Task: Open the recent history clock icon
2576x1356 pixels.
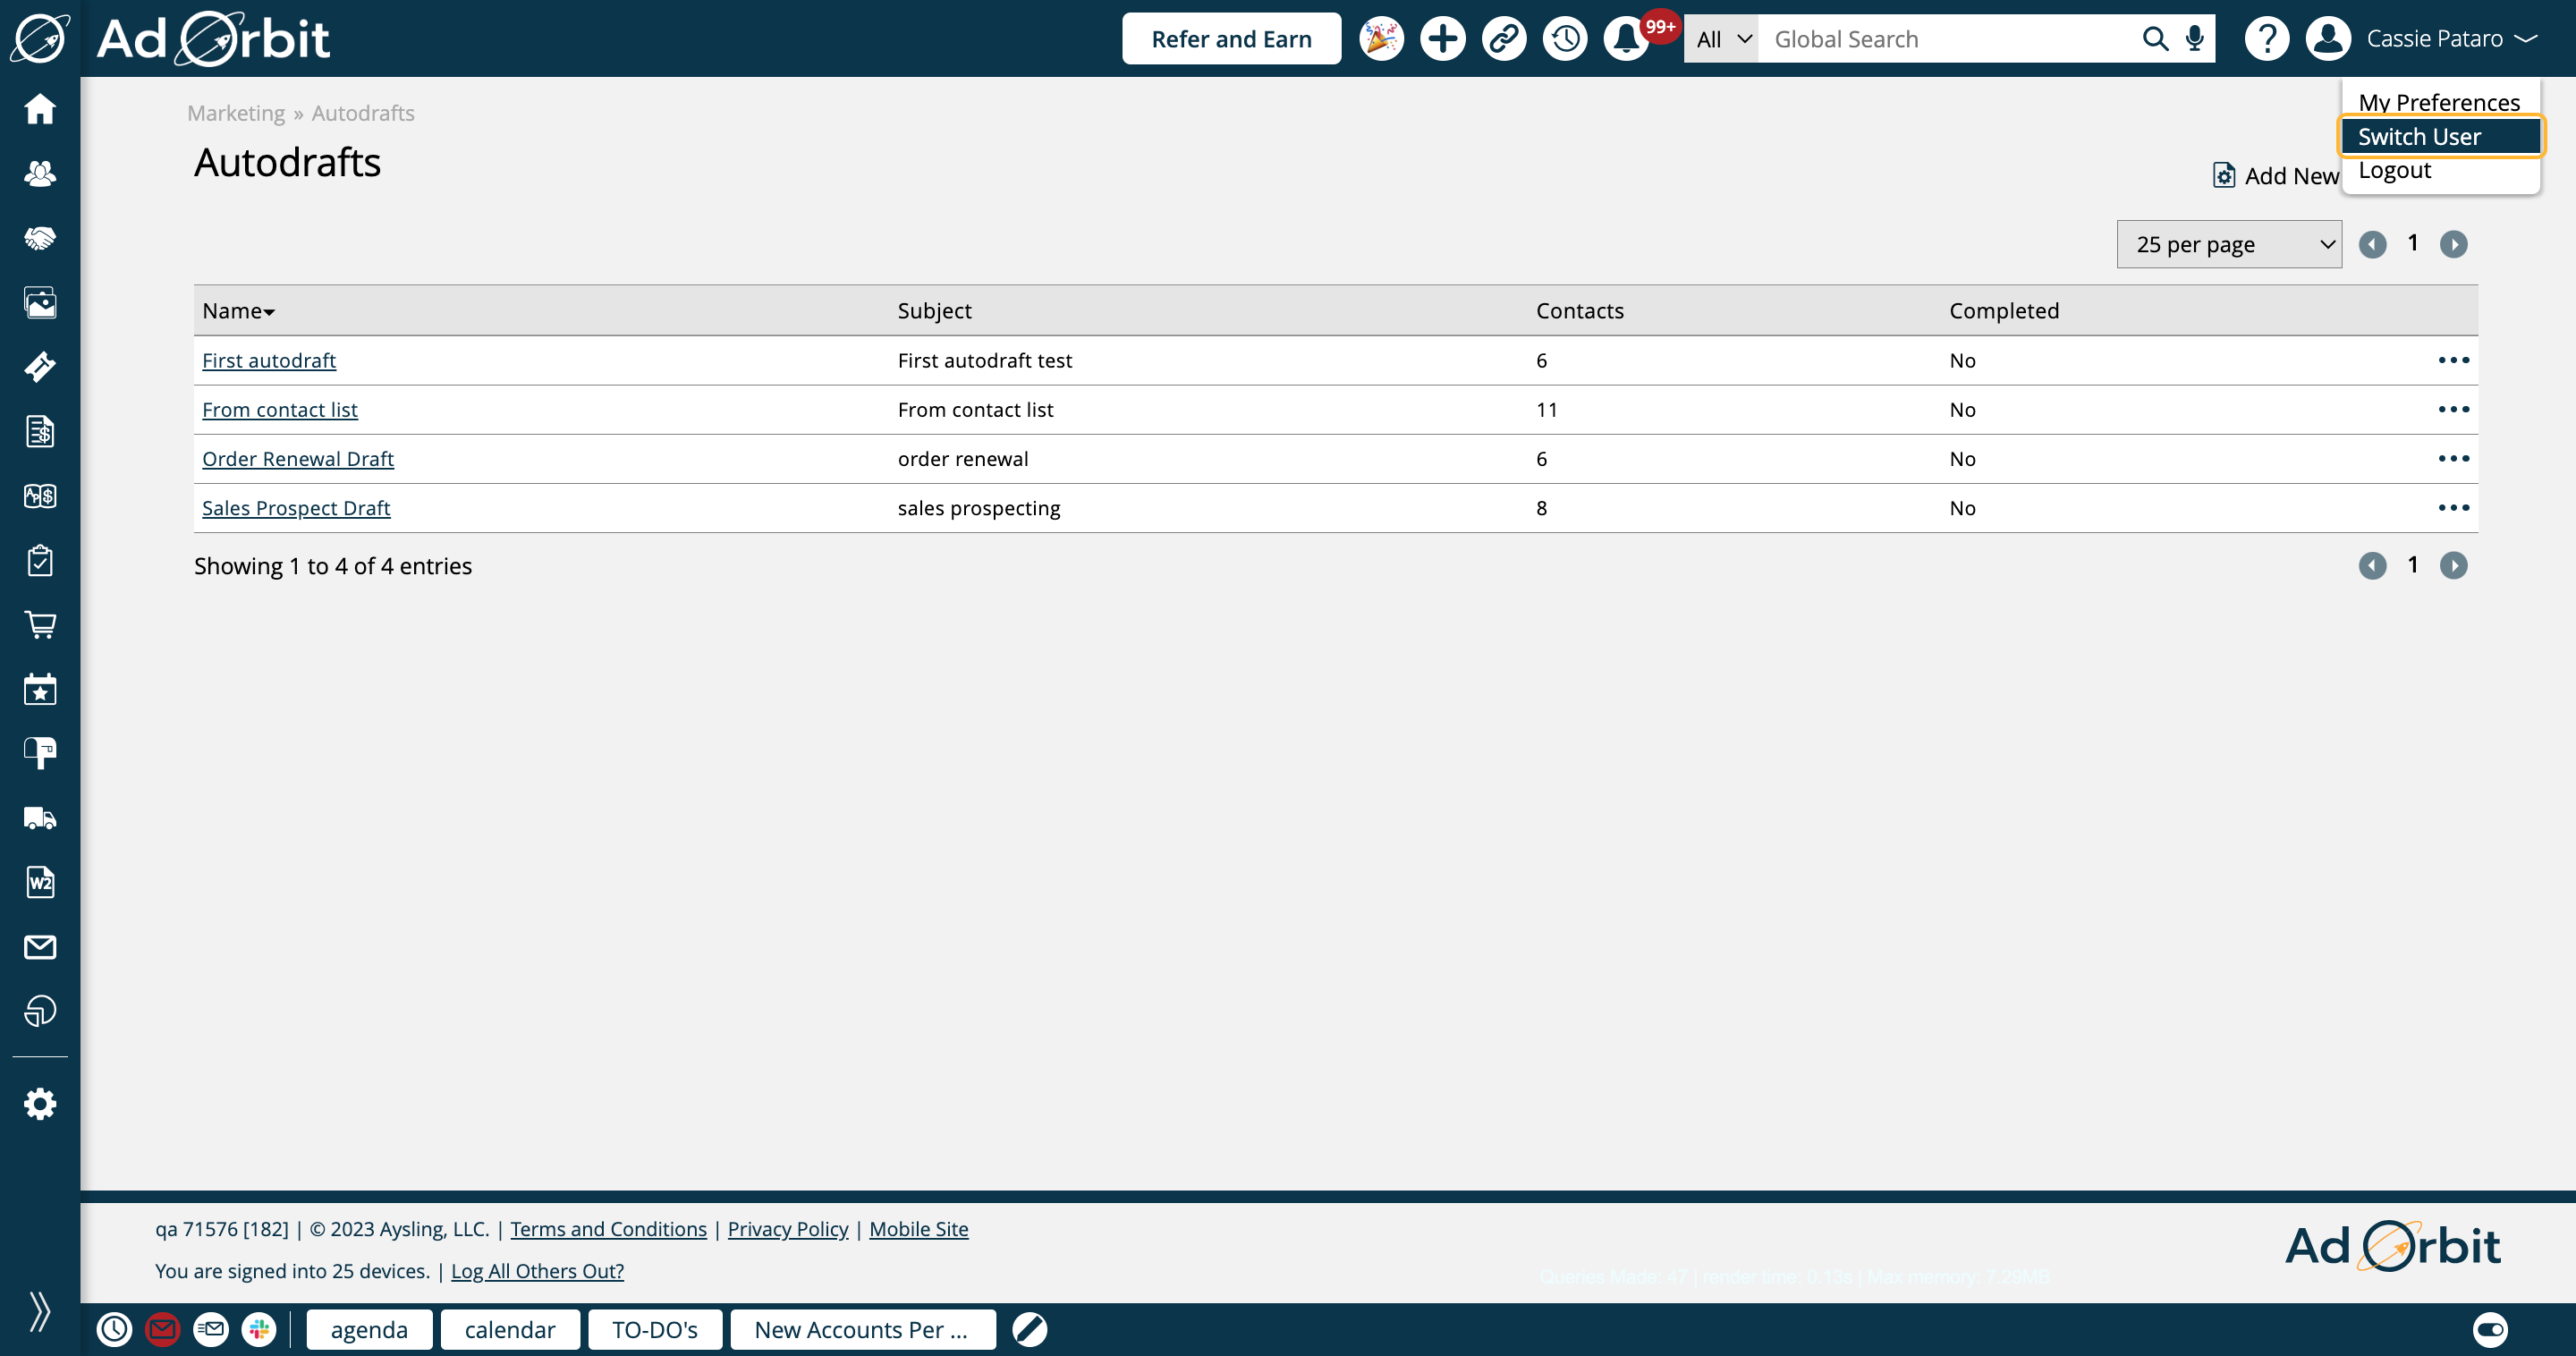Action: click(x=1565, y=39)
